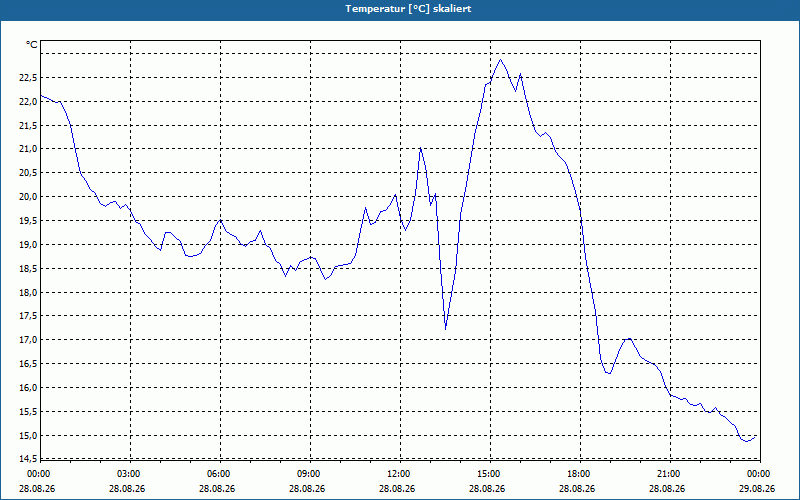Click the 16,5 y-axis label
800x500 pixels.
(x=29, y=364)
